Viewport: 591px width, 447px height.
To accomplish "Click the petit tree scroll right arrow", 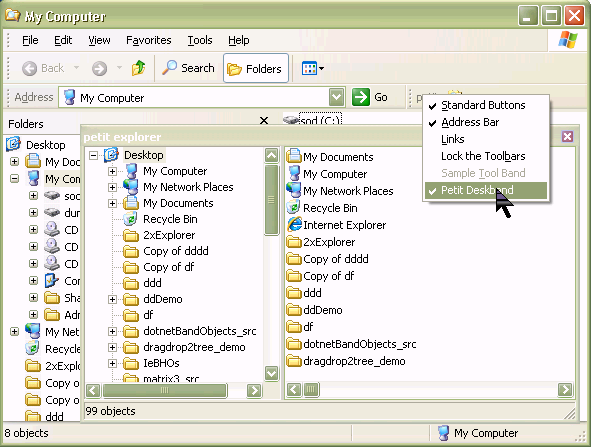I will 254,390.
